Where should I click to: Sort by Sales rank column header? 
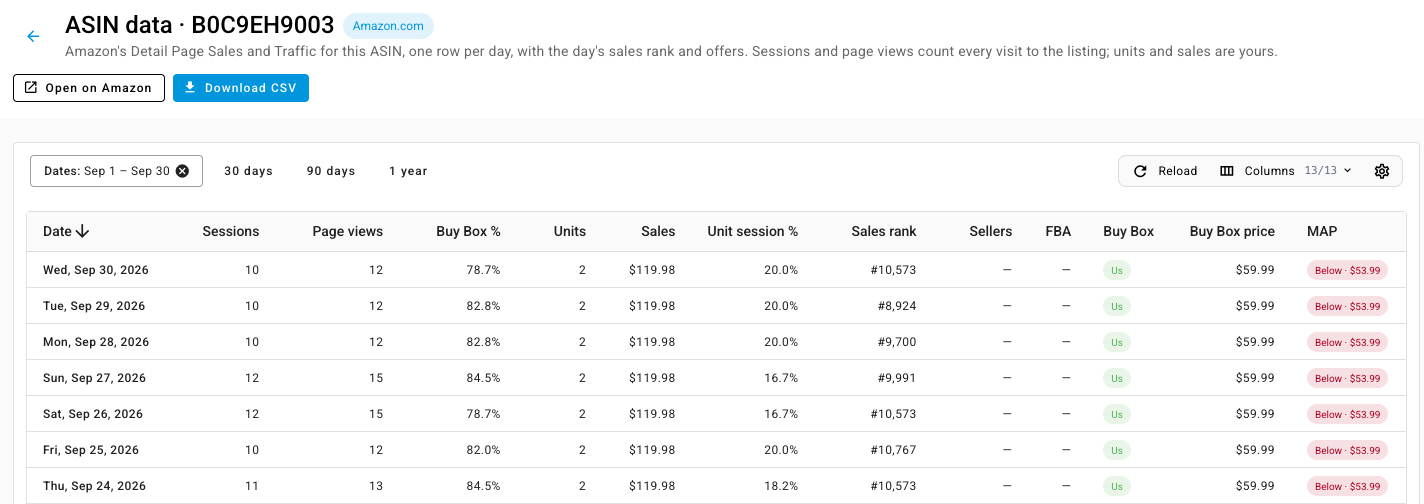click(884, 231)
